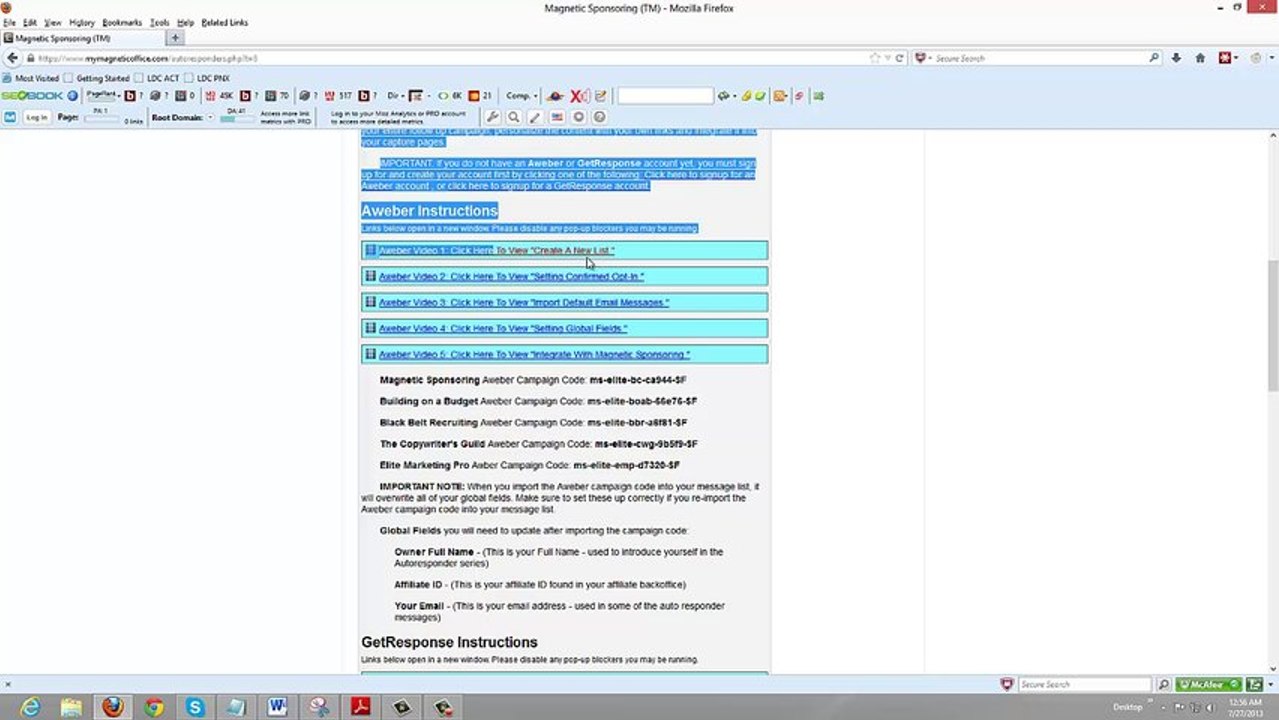The image size is (1279, 720).
Task: Go back with the browser back arrow
Action: click(13, 58)
